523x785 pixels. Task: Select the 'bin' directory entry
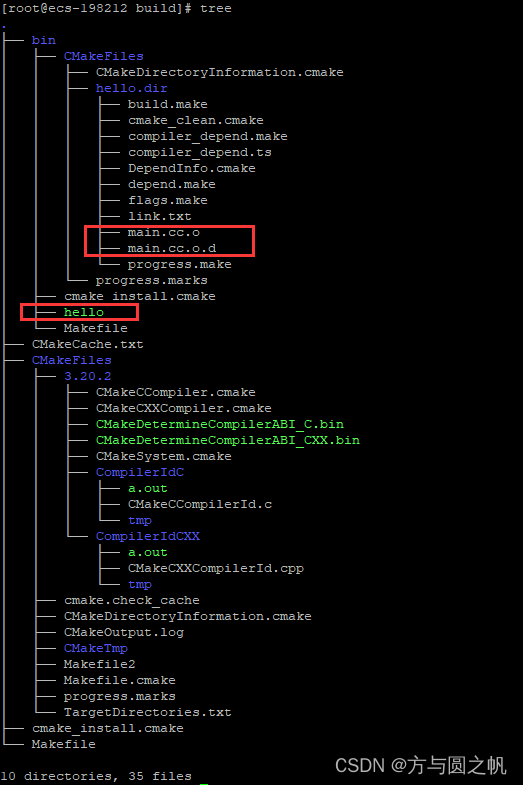[44, 41]
